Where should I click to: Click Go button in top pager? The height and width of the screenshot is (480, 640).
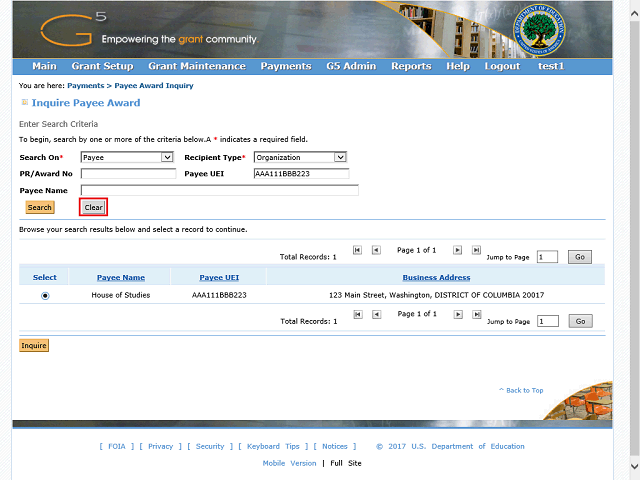[580, 257]
